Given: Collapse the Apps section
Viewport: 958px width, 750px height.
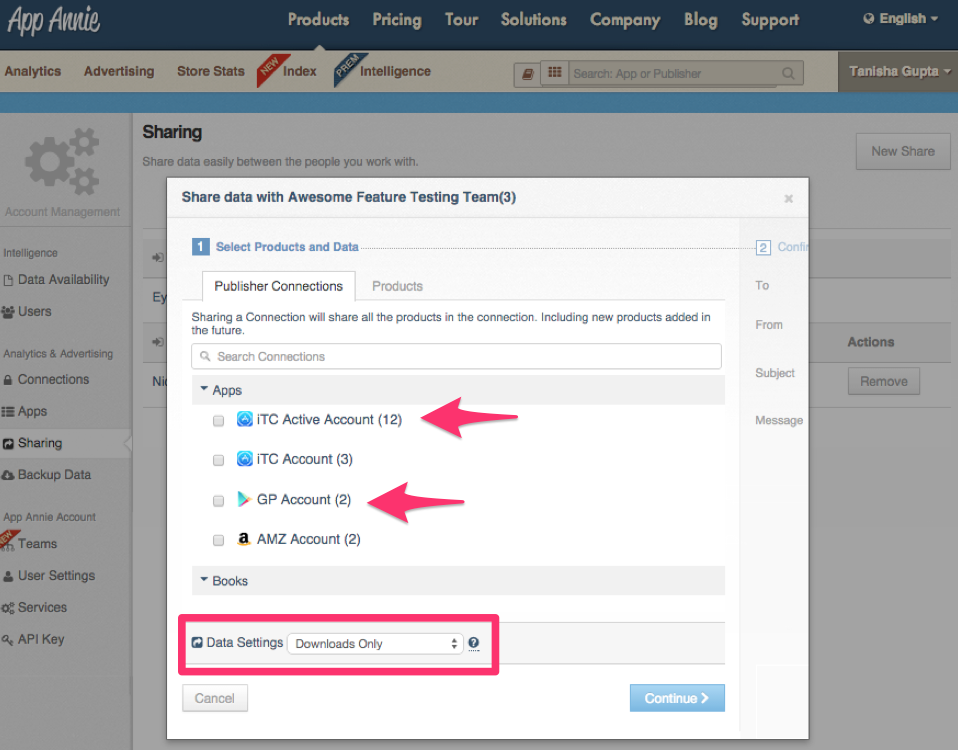Looking at the screenshot, I should coord(458,390).
